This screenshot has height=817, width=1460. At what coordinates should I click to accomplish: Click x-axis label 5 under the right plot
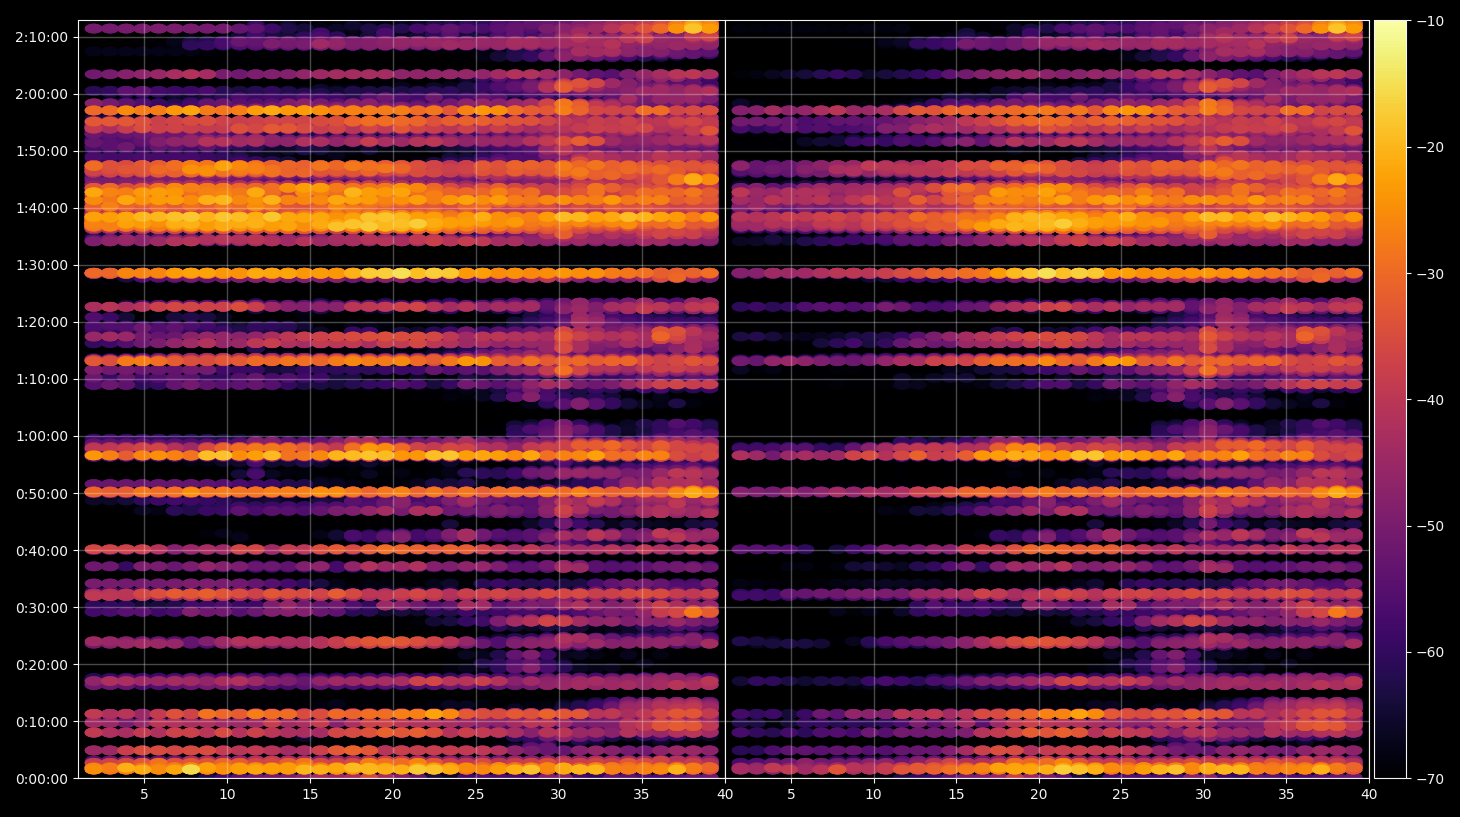[x=791, y=795]
